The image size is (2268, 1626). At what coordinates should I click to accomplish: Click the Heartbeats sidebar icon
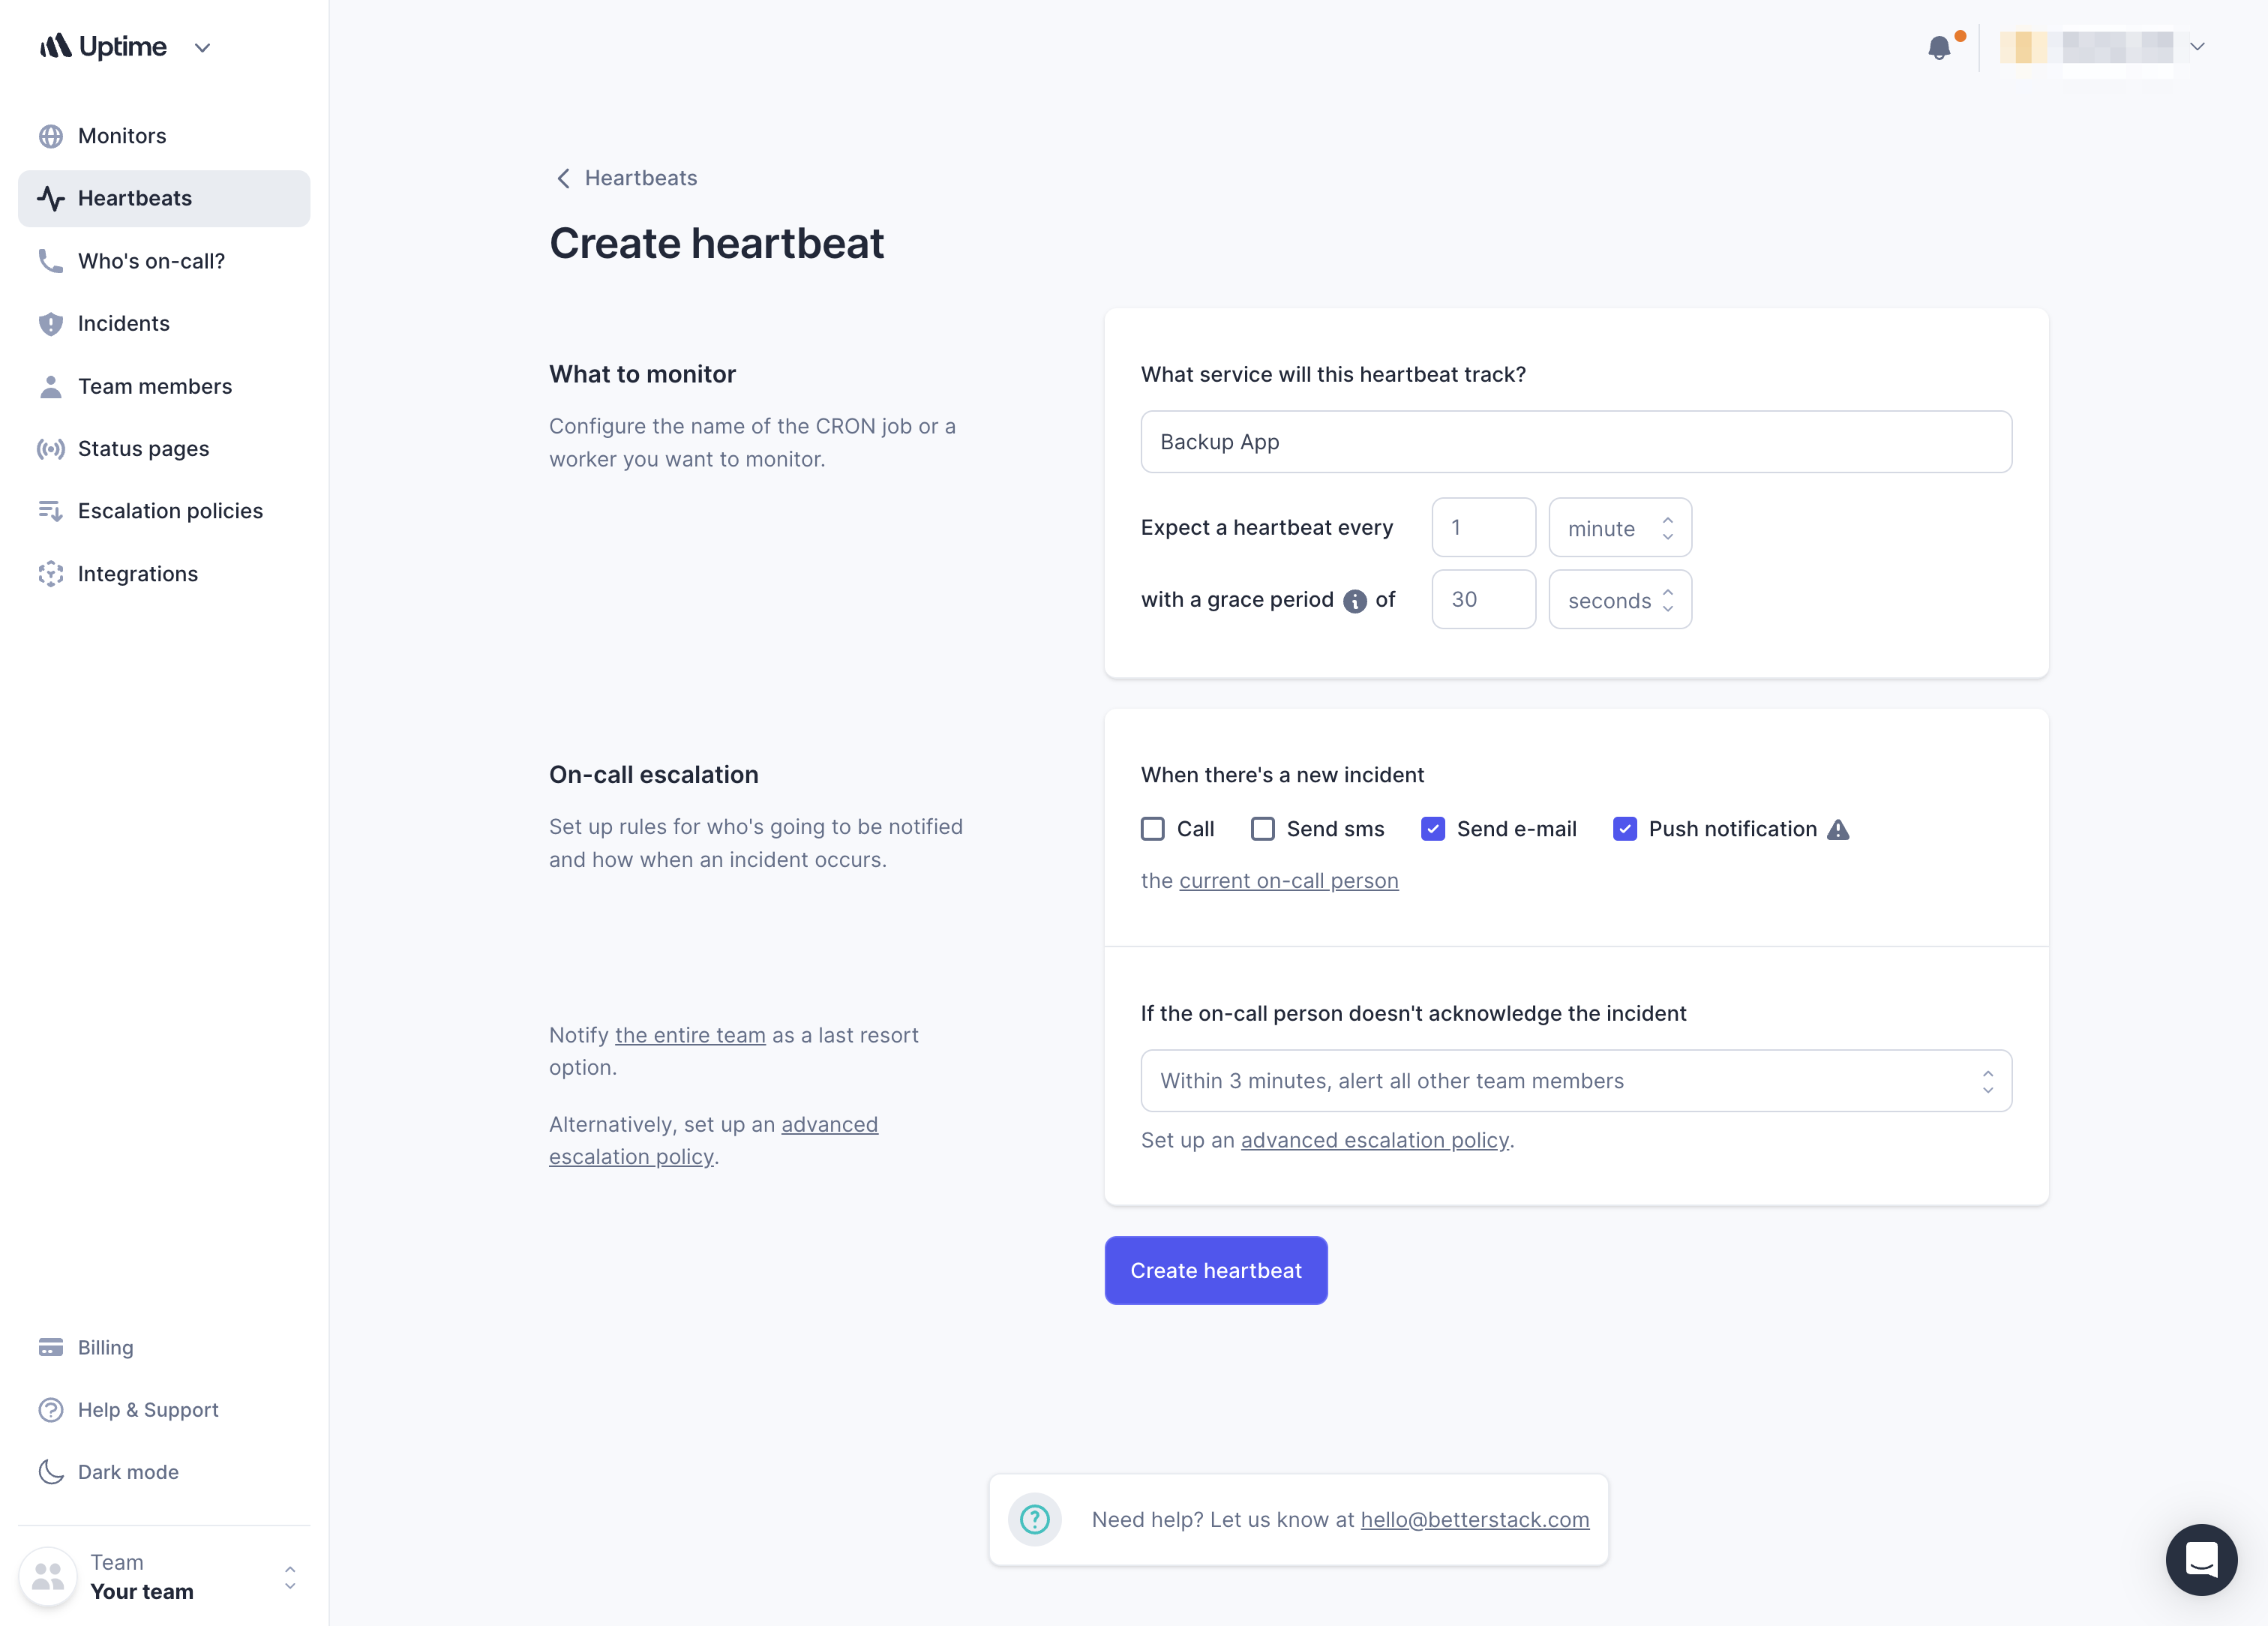point(51,197)
